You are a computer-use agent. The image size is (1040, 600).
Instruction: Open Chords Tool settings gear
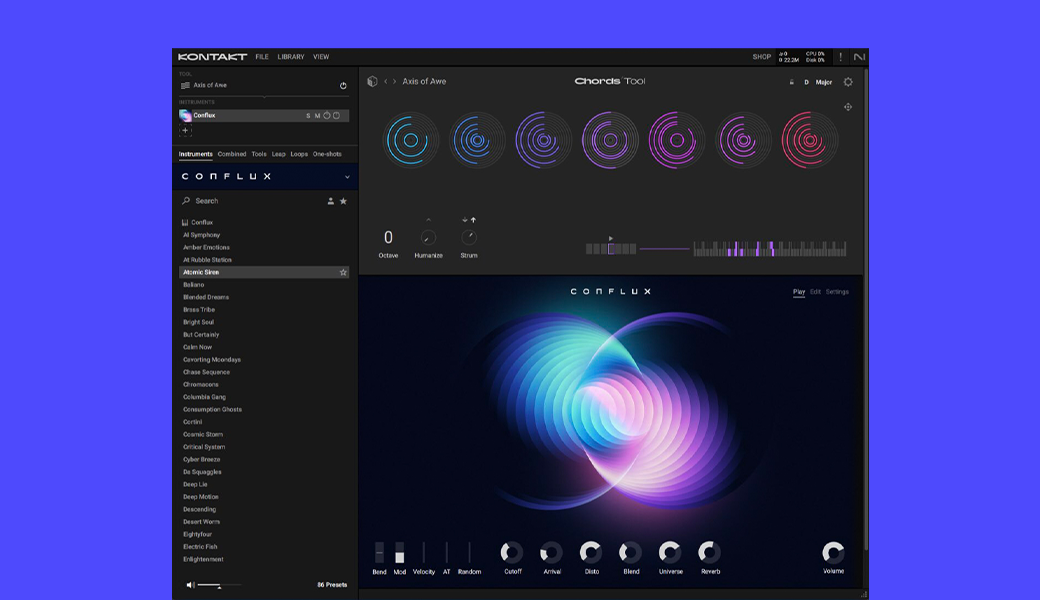coord(848,82)
